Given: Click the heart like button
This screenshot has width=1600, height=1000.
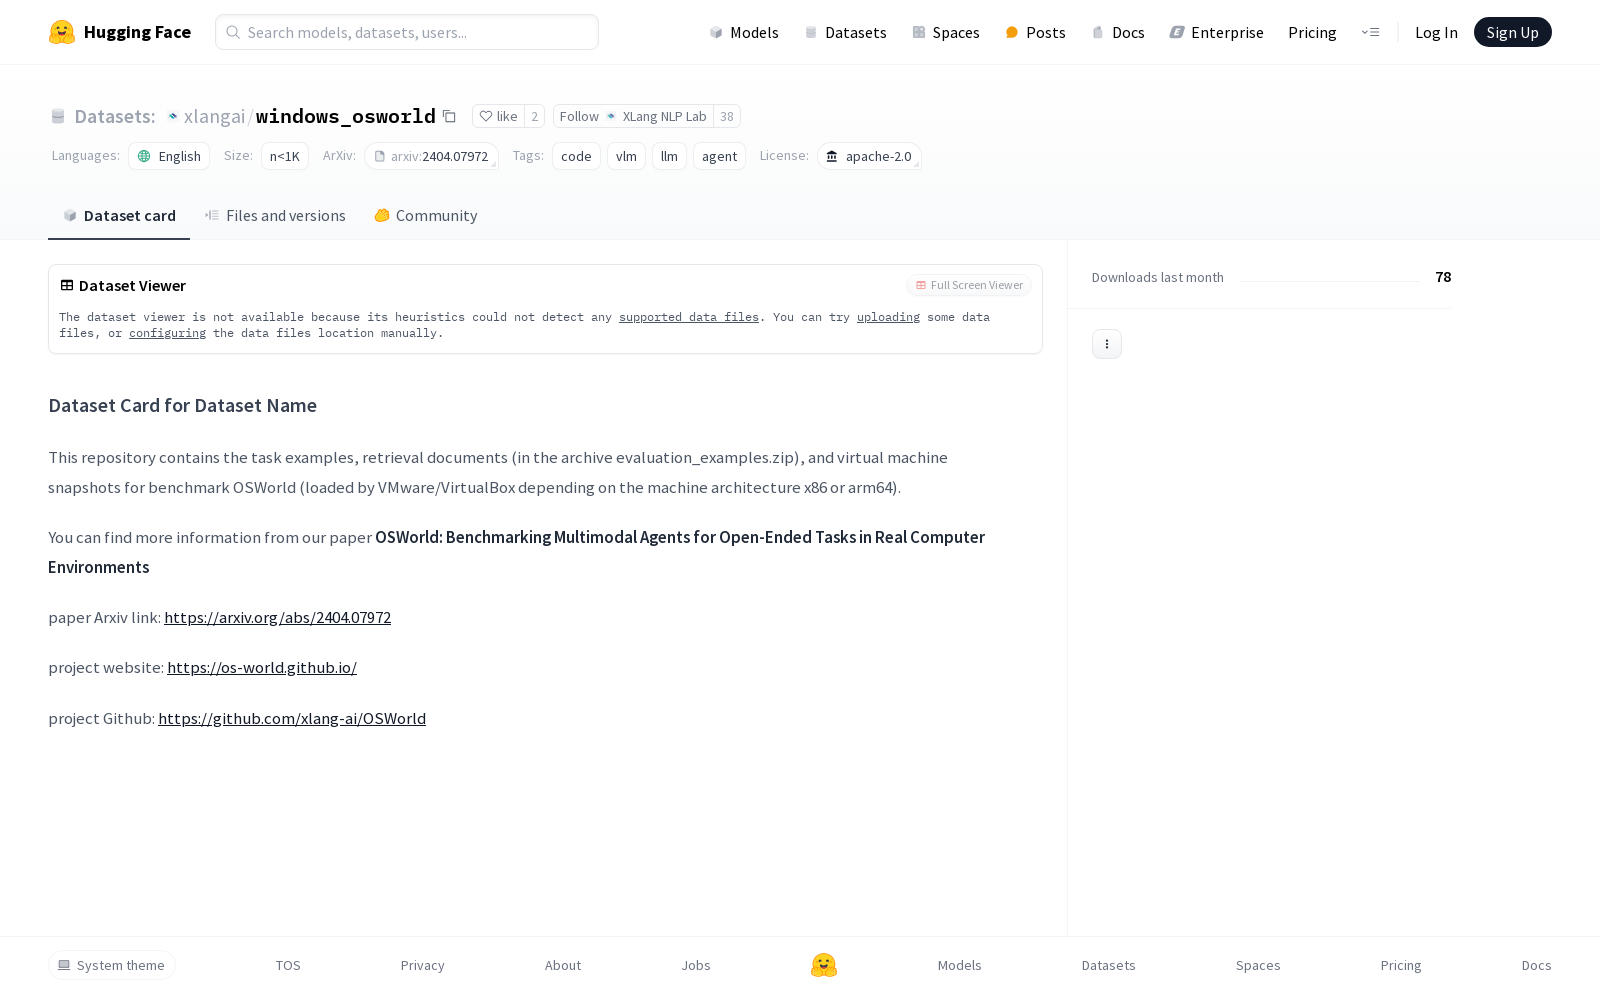Looking at the screenshot, I should (498, 116).
